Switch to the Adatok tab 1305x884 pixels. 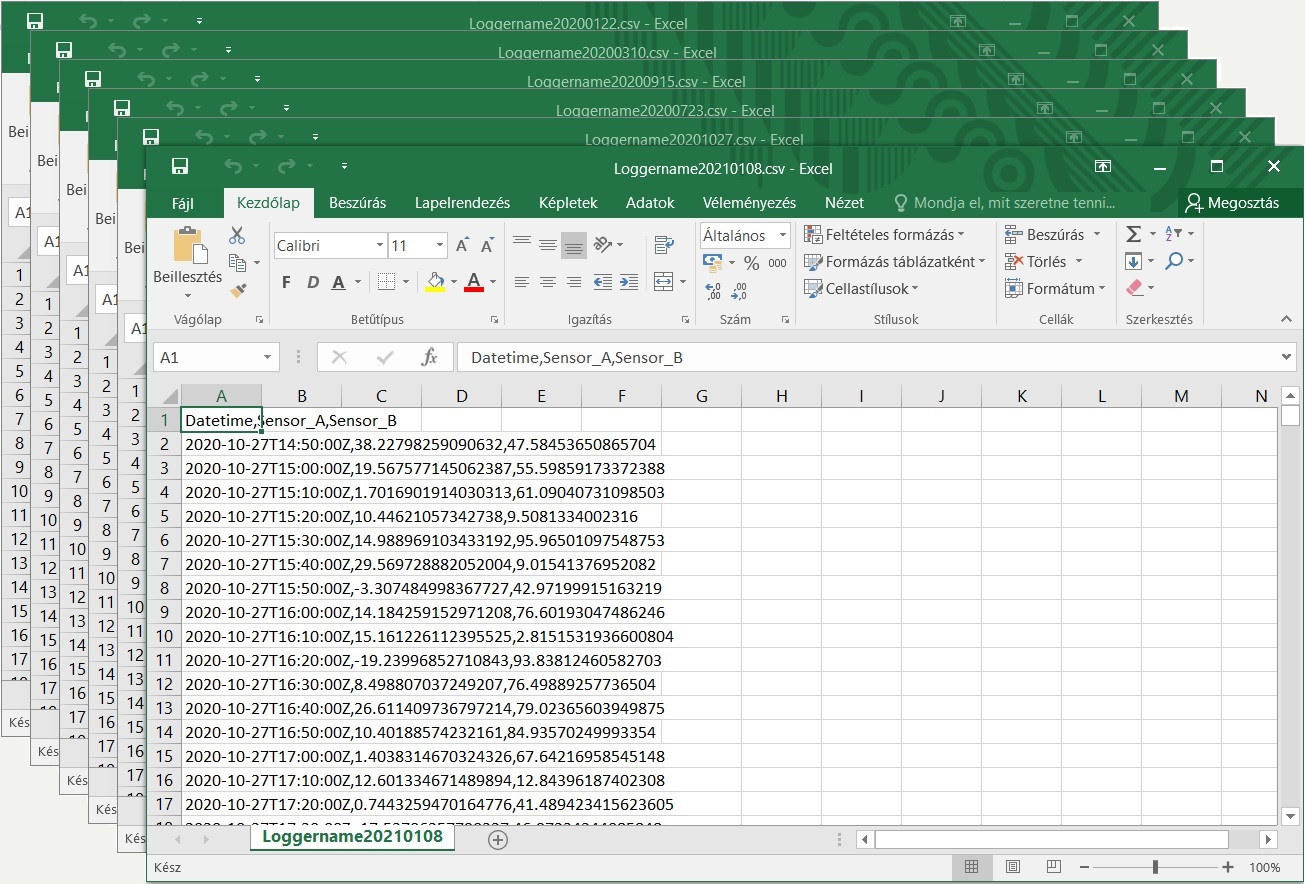[x=650, y=202]
